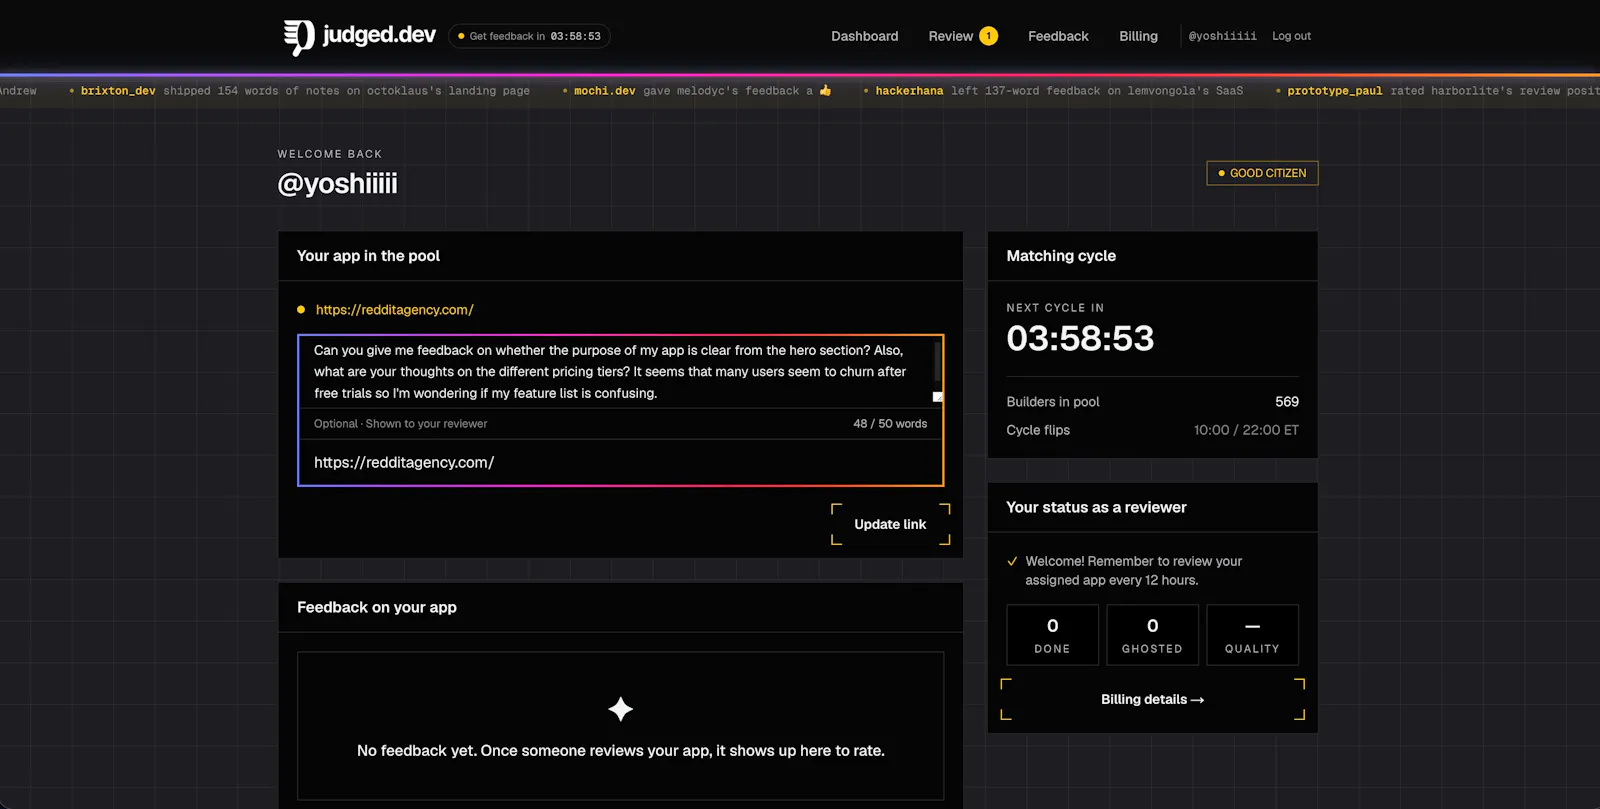Click the QUALITY stat tile

point(1252,635)
